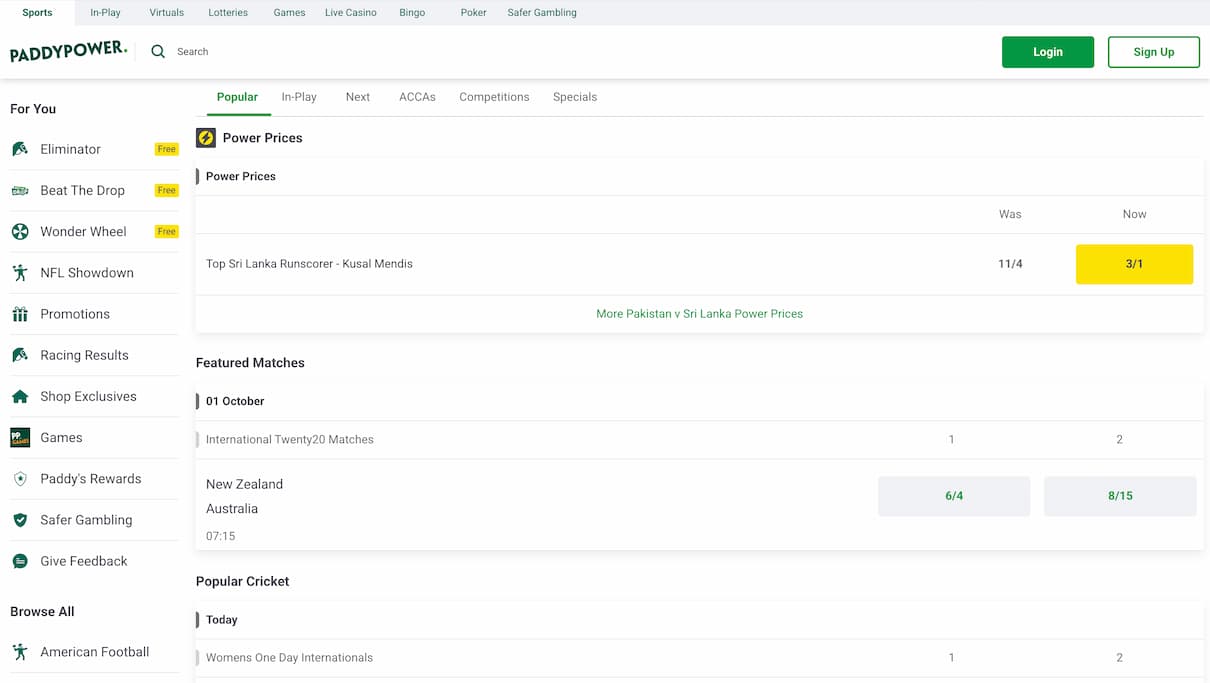Open More Pakistan v Sri Lanka Power Prices
Screen dimensions: 1210x683
point(699,314)
